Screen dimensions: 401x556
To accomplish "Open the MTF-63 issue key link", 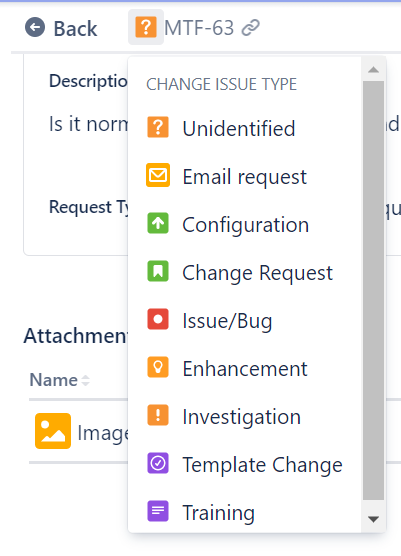I will pos(199,28).
